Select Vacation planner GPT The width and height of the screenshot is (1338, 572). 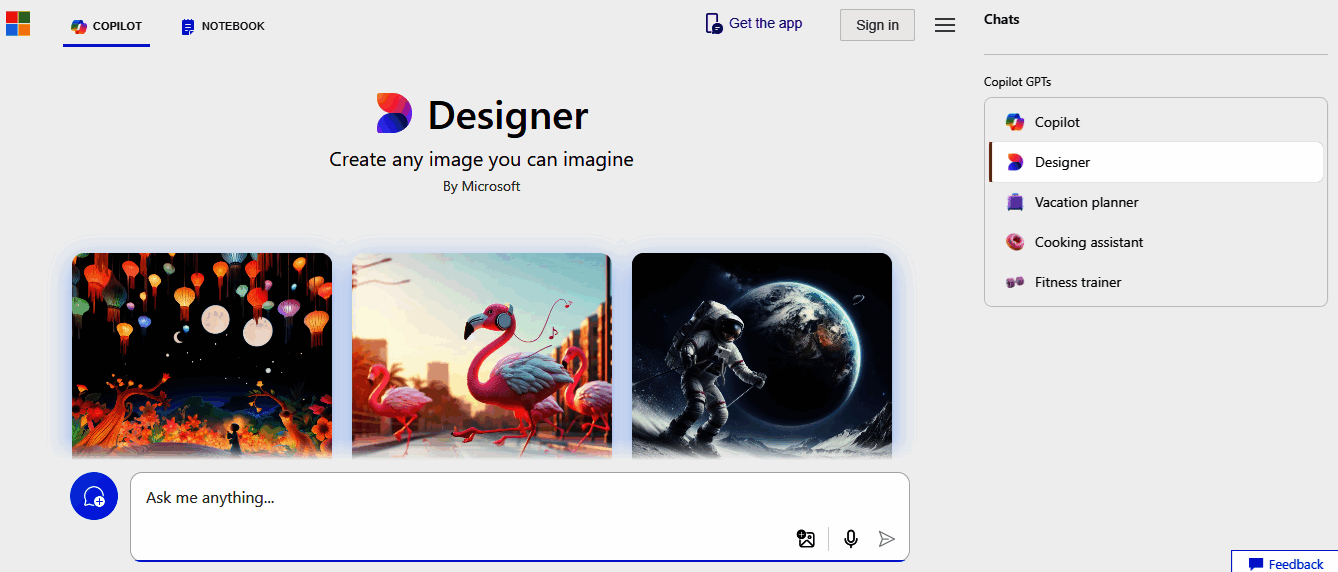1156,202
